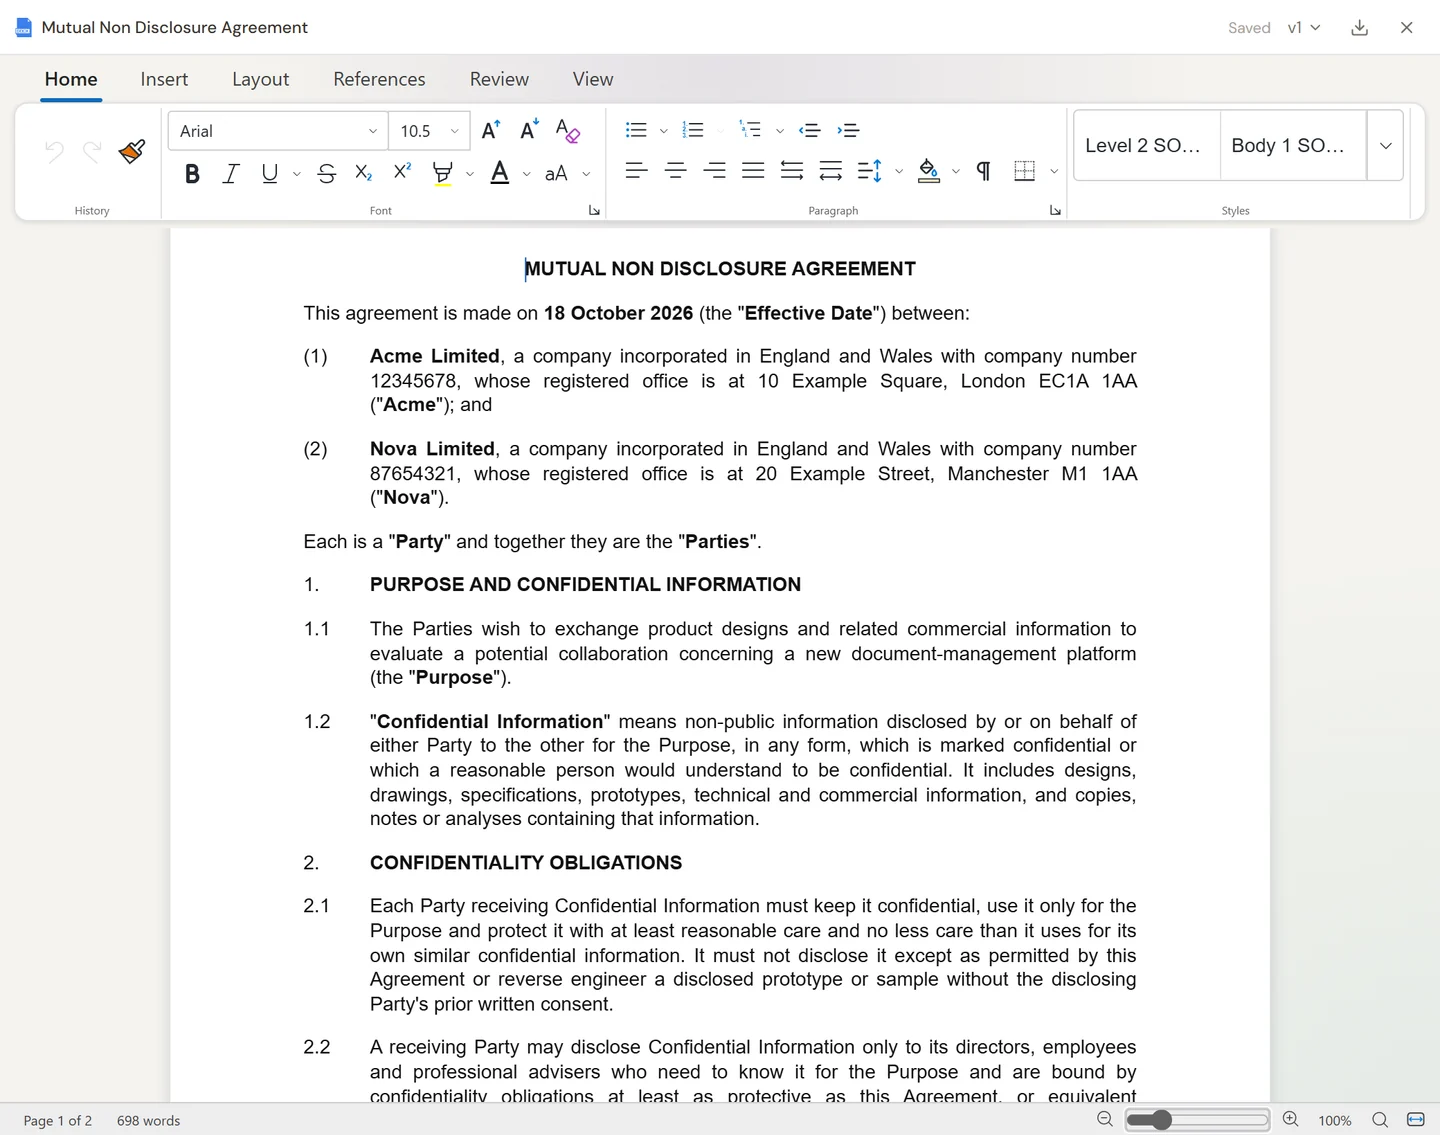This screenshot has width=1440, height=1135.
Task: Apply multilevel list
Action: (750, 130)
